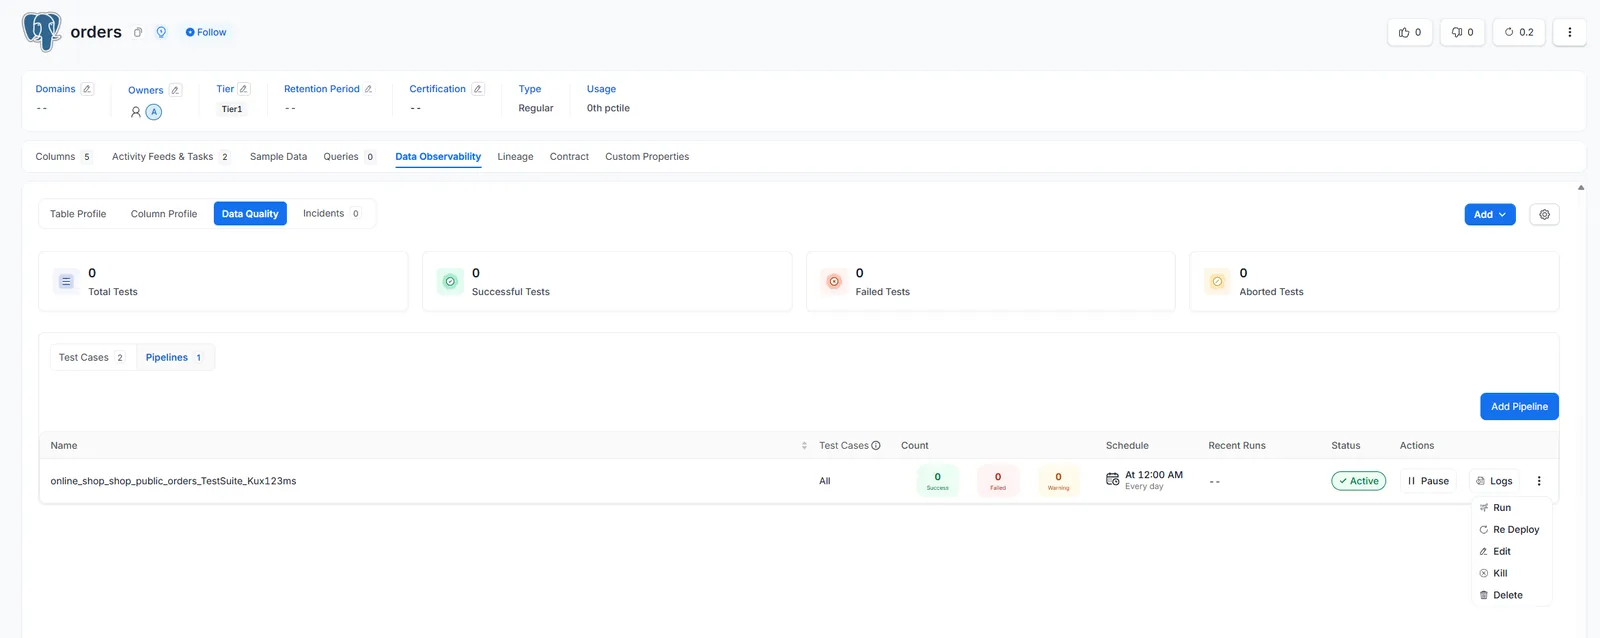
Task: Choose Re Deploy from the pipeline menu
Action: click(x=1511, y=530)
